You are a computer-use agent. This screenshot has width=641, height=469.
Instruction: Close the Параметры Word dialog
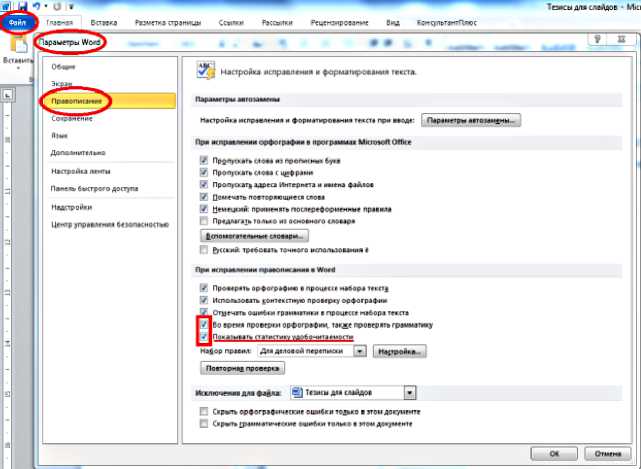(x=621, y=40)
